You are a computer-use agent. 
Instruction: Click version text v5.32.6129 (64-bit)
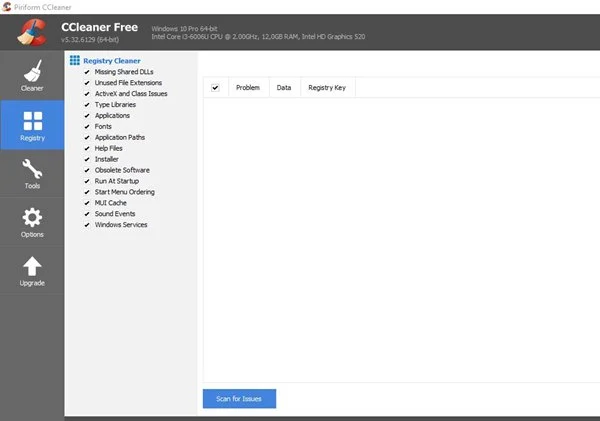pyautogui.click(x=90, y=39)
